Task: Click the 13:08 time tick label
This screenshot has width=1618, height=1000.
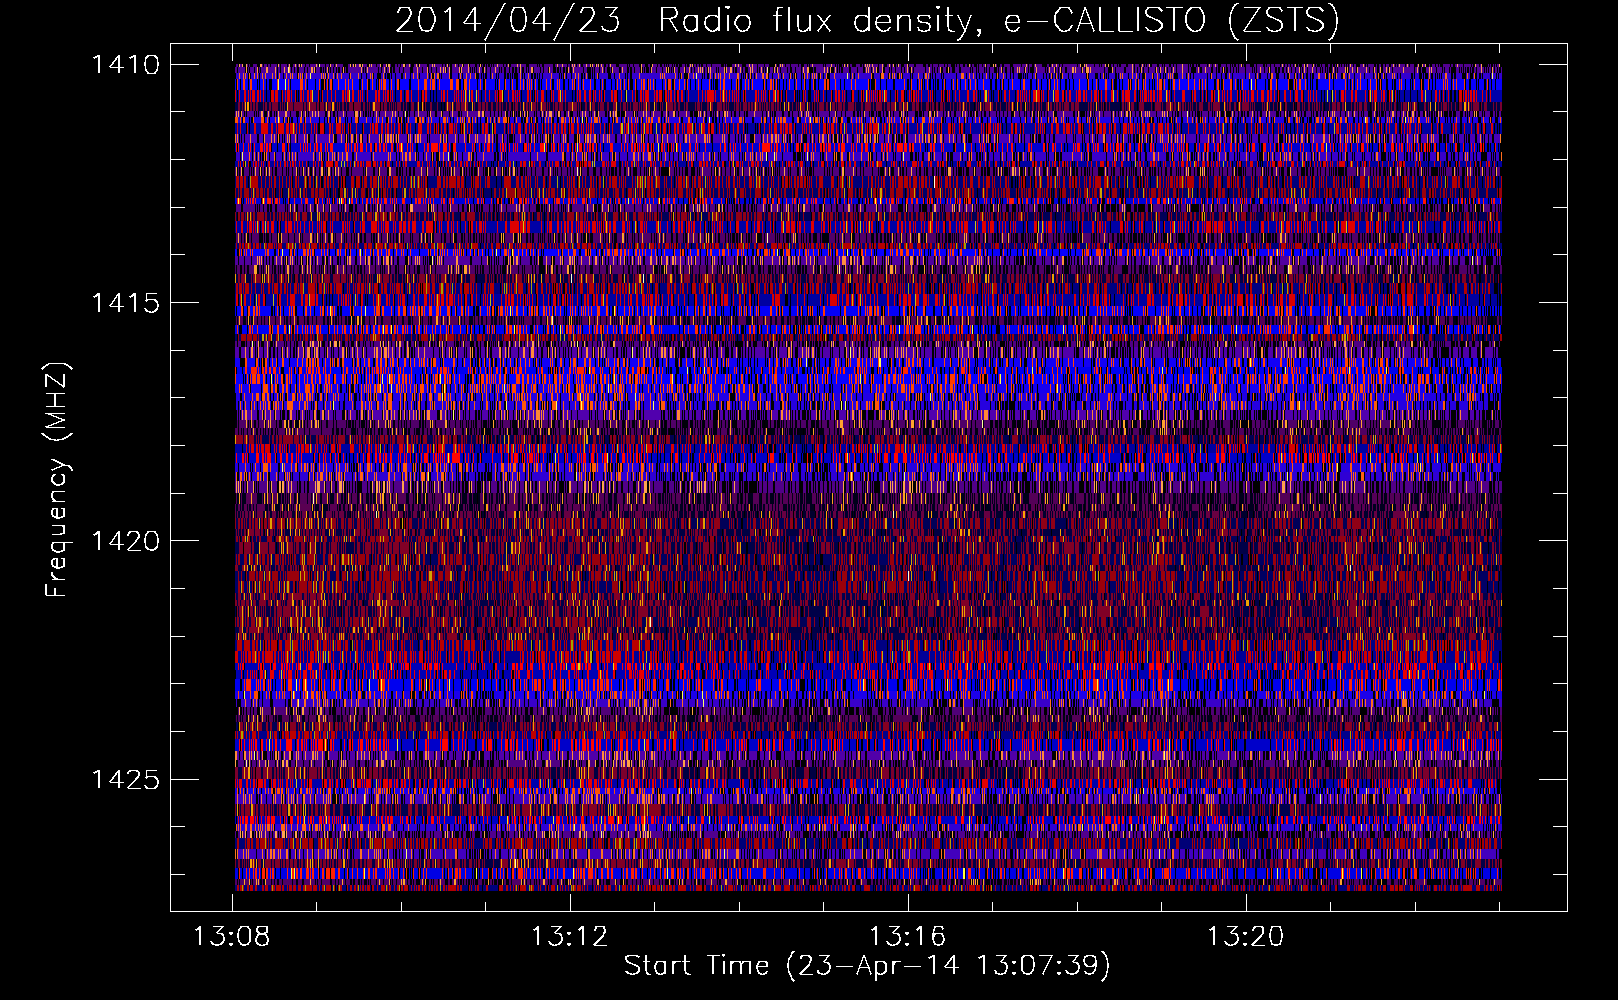Action: [x=232, y=936]
